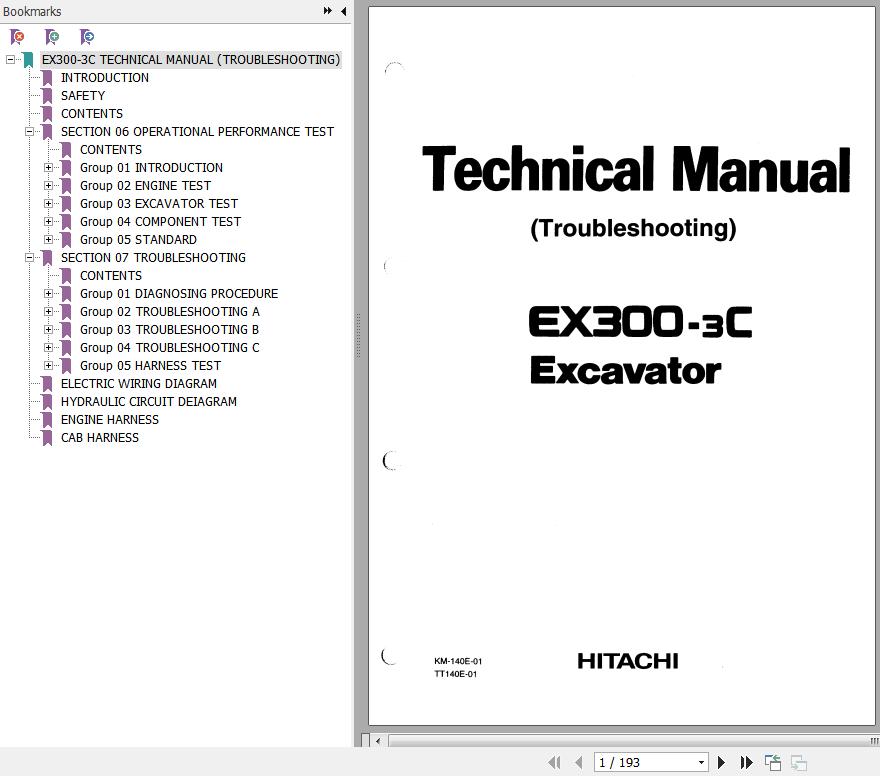Open the page number dropdown

(700, 763)
